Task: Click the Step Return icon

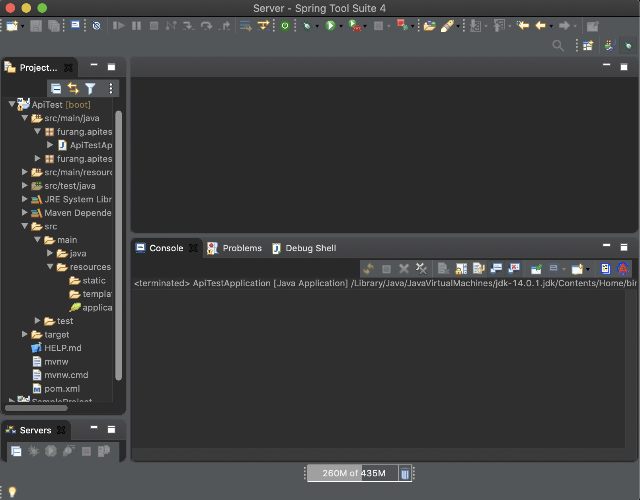Action: click(x=224, y=26)
